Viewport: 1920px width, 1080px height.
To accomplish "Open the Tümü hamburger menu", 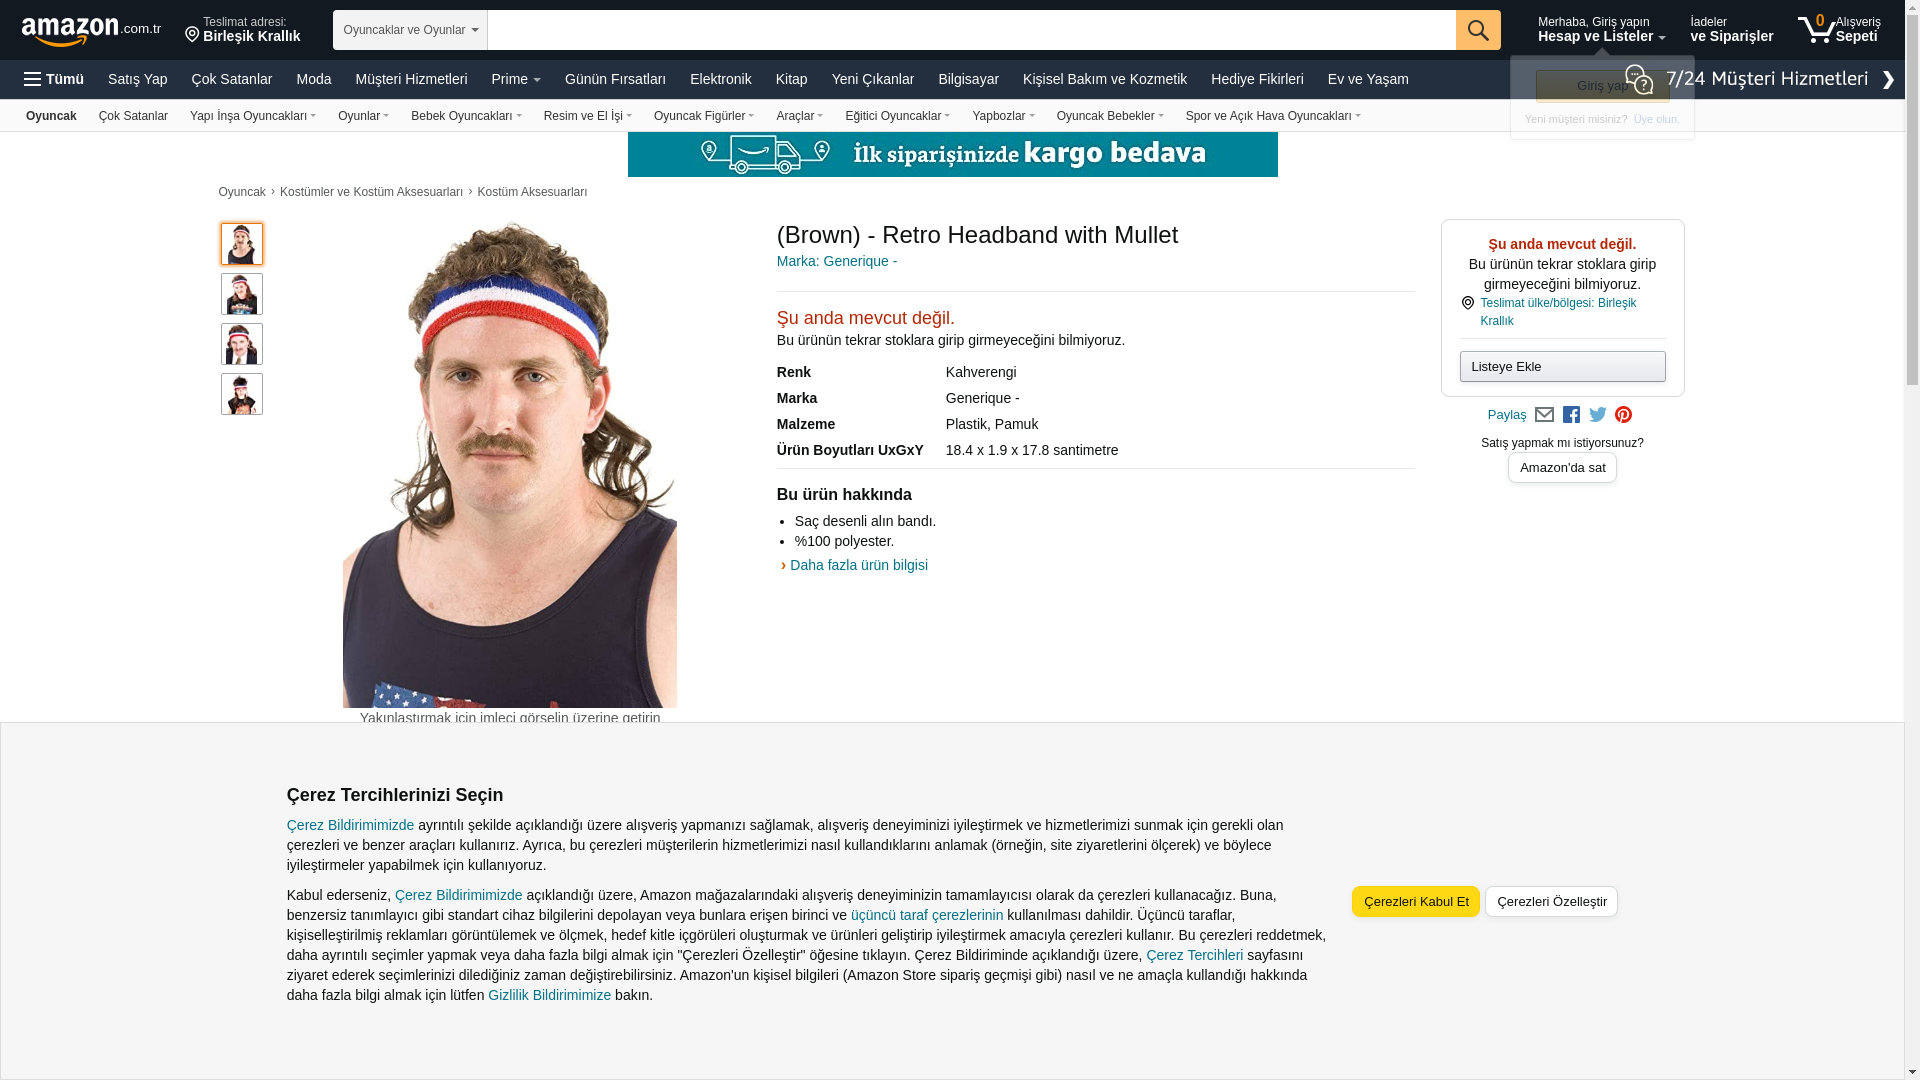I will pyautogui.click(x=54, y=79).
